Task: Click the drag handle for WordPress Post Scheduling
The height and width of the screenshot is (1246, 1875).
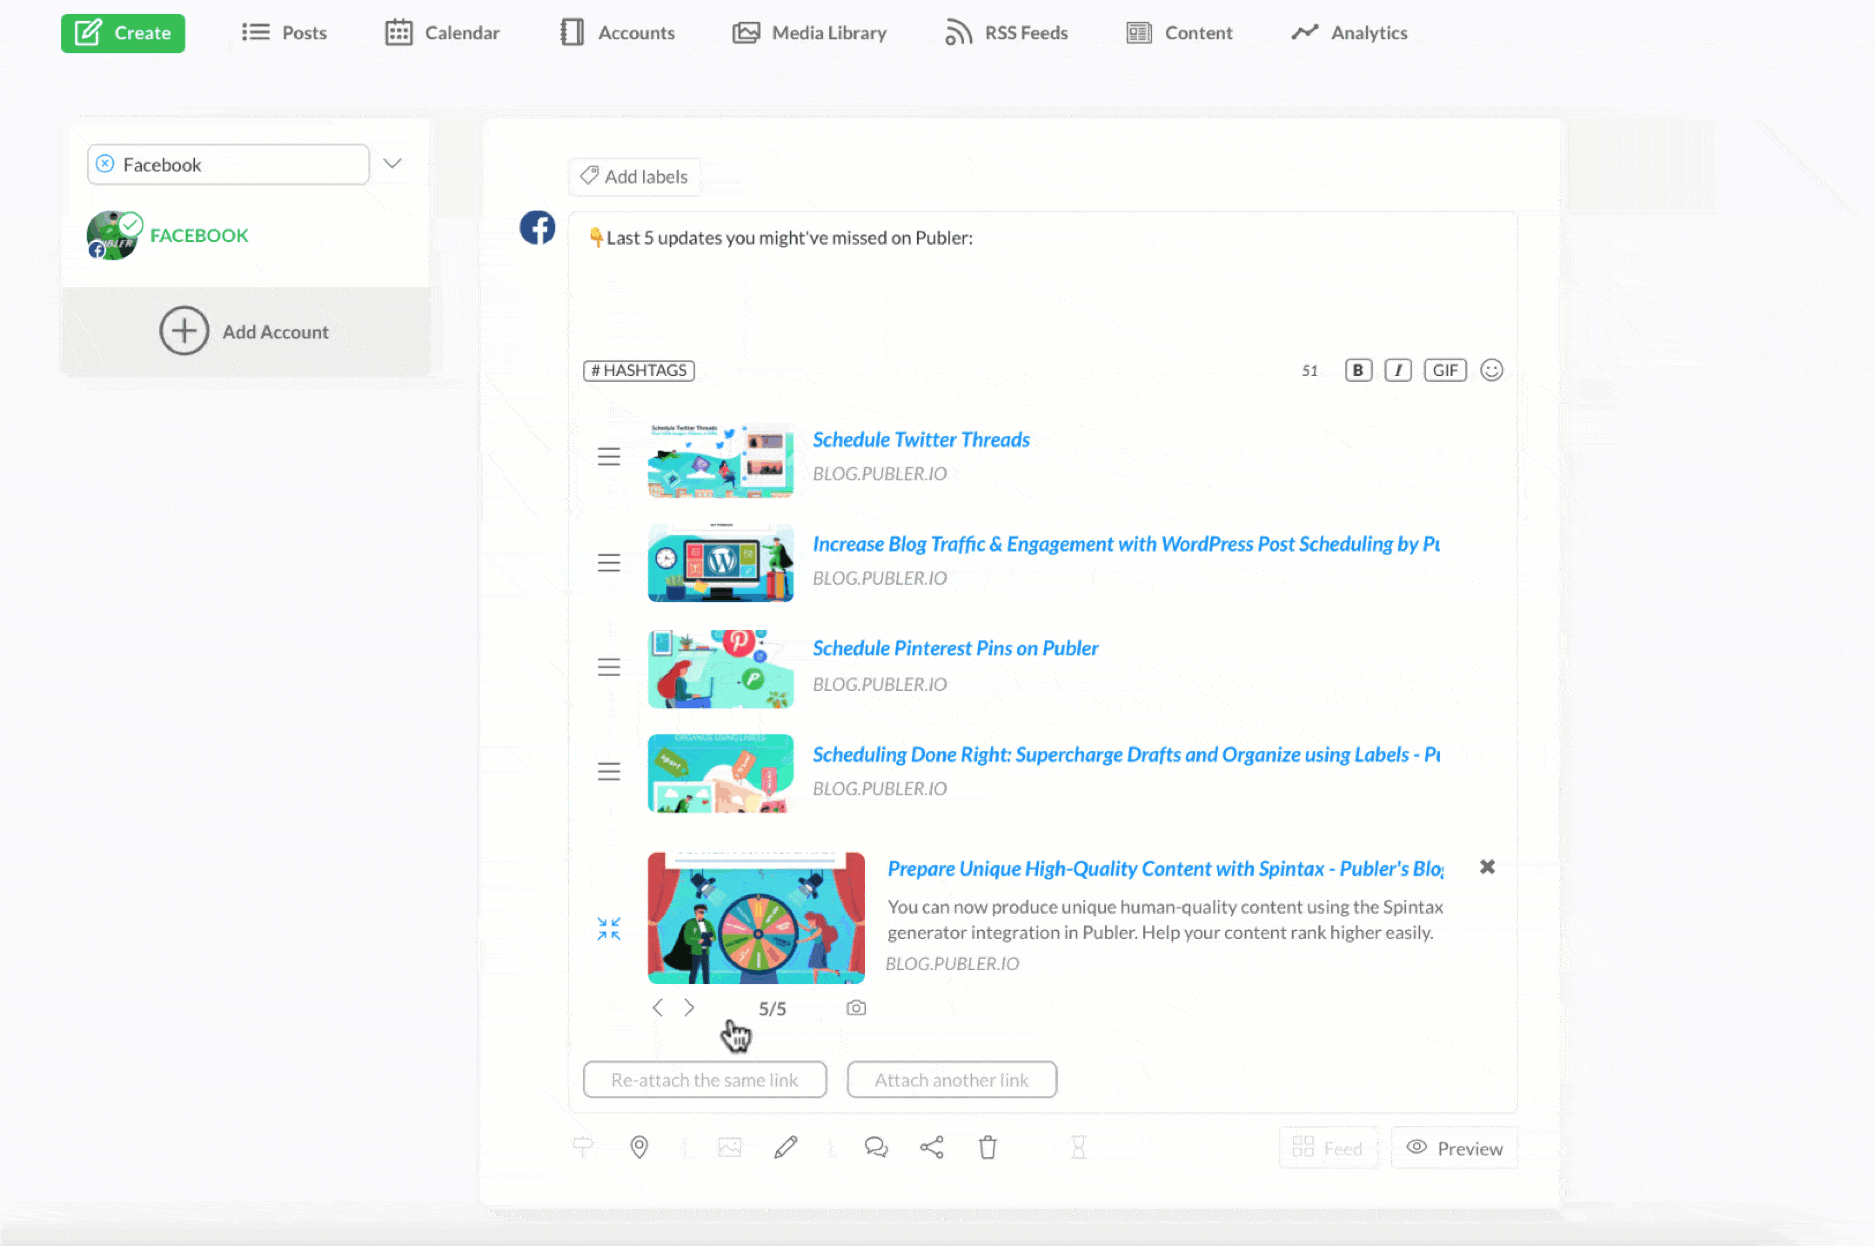Action: coord(609,563)
